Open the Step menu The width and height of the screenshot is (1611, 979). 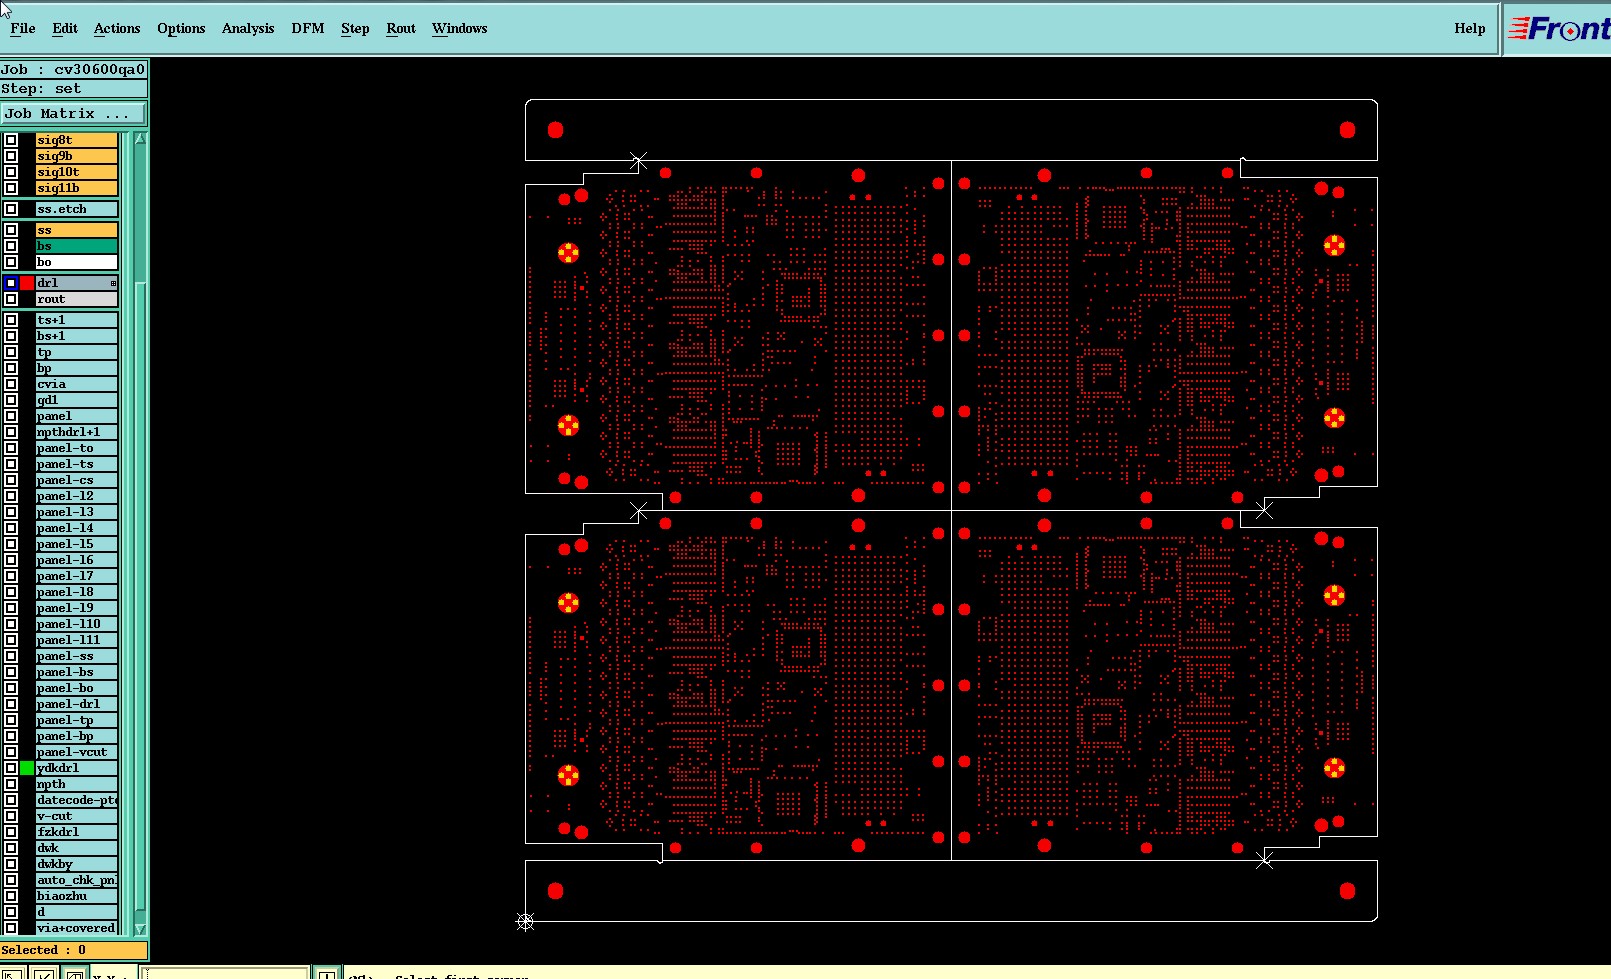coord(355,28)
